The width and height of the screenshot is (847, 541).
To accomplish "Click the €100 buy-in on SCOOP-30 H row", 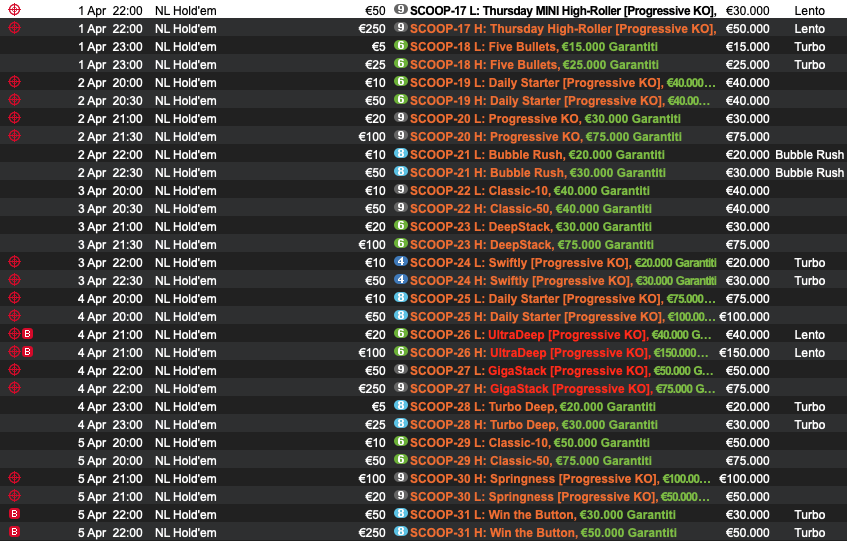I will click(x=372, y=479).
